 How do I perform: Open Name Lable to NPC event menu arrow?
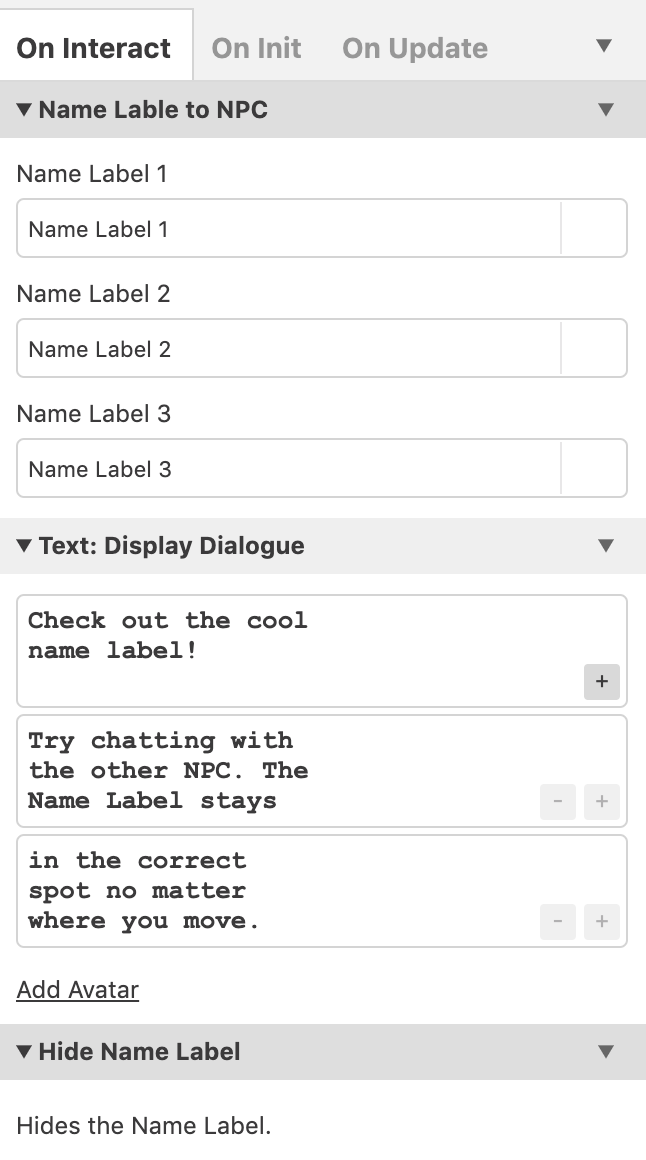(x=606, y=109)
